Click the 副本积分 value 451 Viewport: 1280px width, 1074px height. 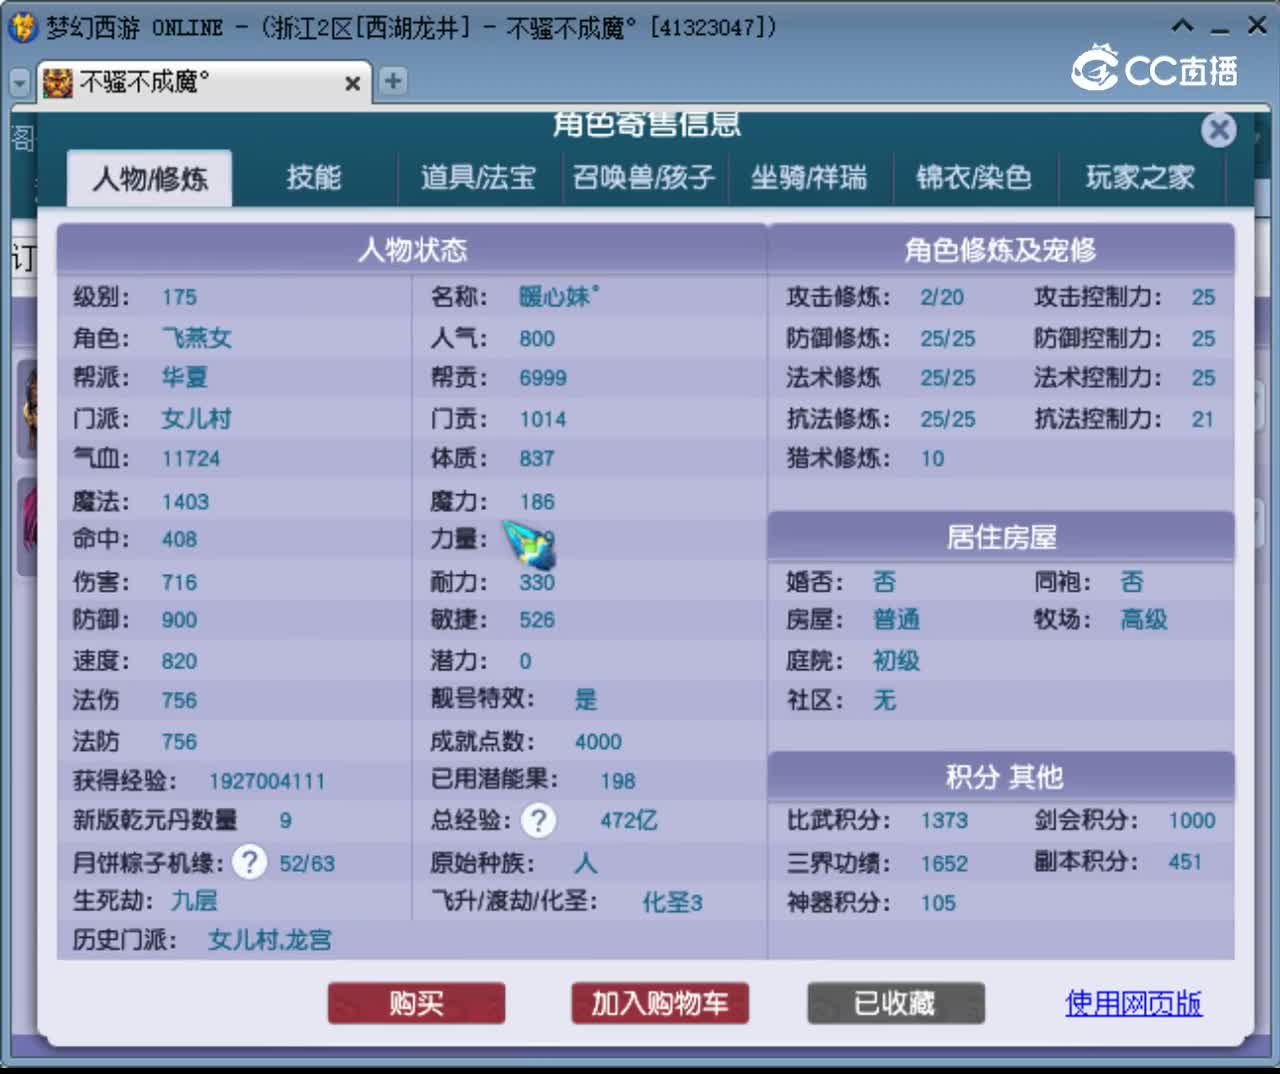tap(1185, 862)
